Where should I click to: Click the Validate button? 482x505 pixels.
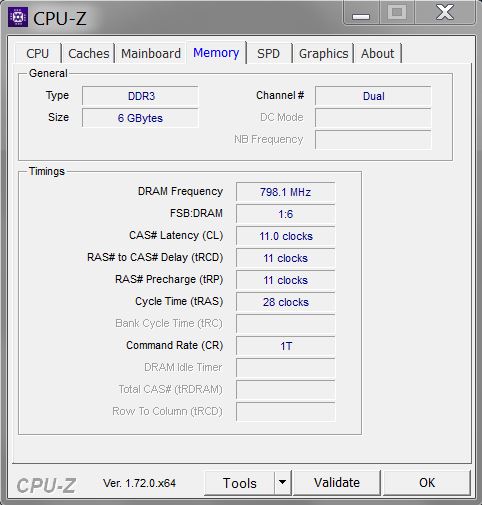[337, 483]
